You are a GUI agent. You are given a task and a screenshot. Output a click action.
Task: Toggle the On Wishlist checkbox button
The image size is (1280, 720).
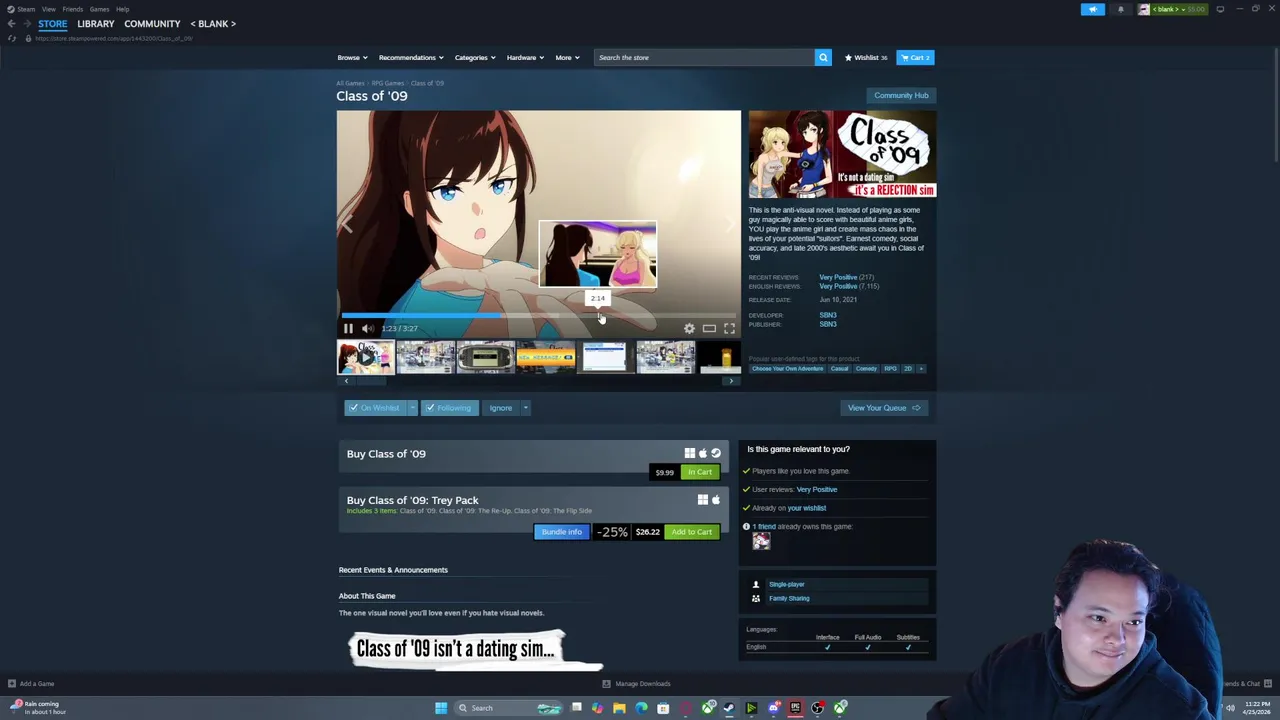(374, 408)
